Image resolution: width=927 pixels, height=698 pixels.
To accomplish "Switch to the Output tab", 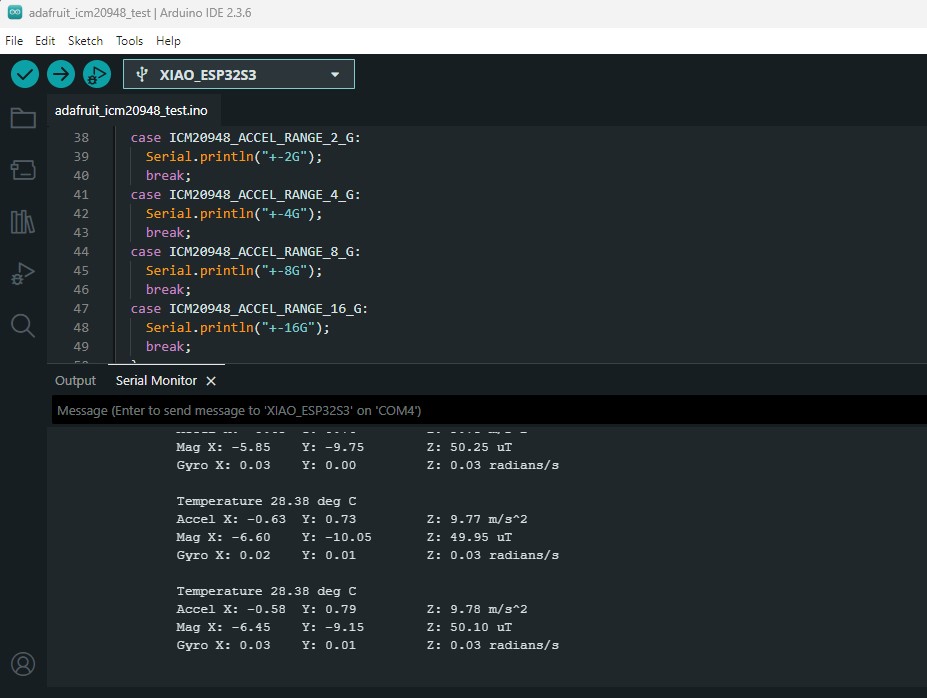I will 75,381.
